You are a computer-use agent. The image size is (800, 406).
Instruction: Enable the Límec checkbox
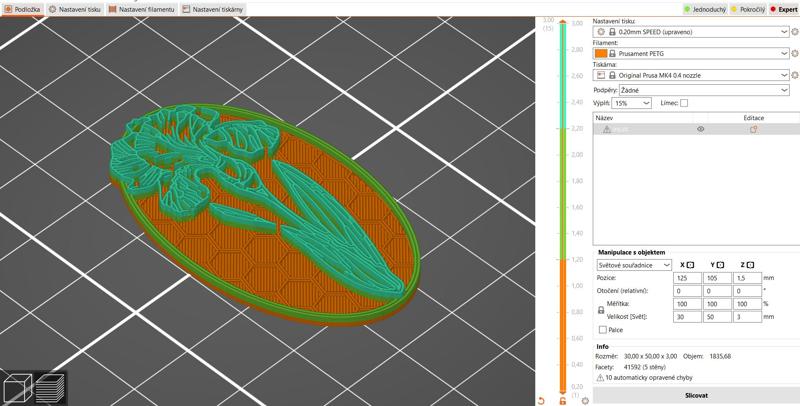click(x=684, y=103)
